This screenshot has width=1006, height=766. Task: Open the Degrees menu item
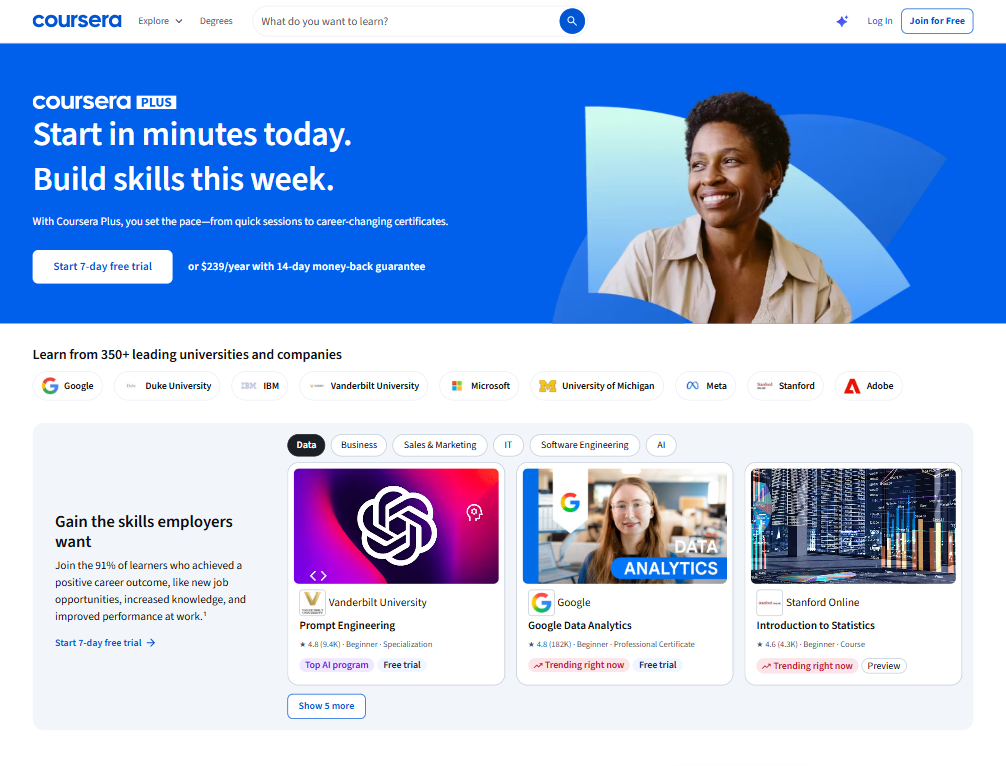(x=216, y=21)
